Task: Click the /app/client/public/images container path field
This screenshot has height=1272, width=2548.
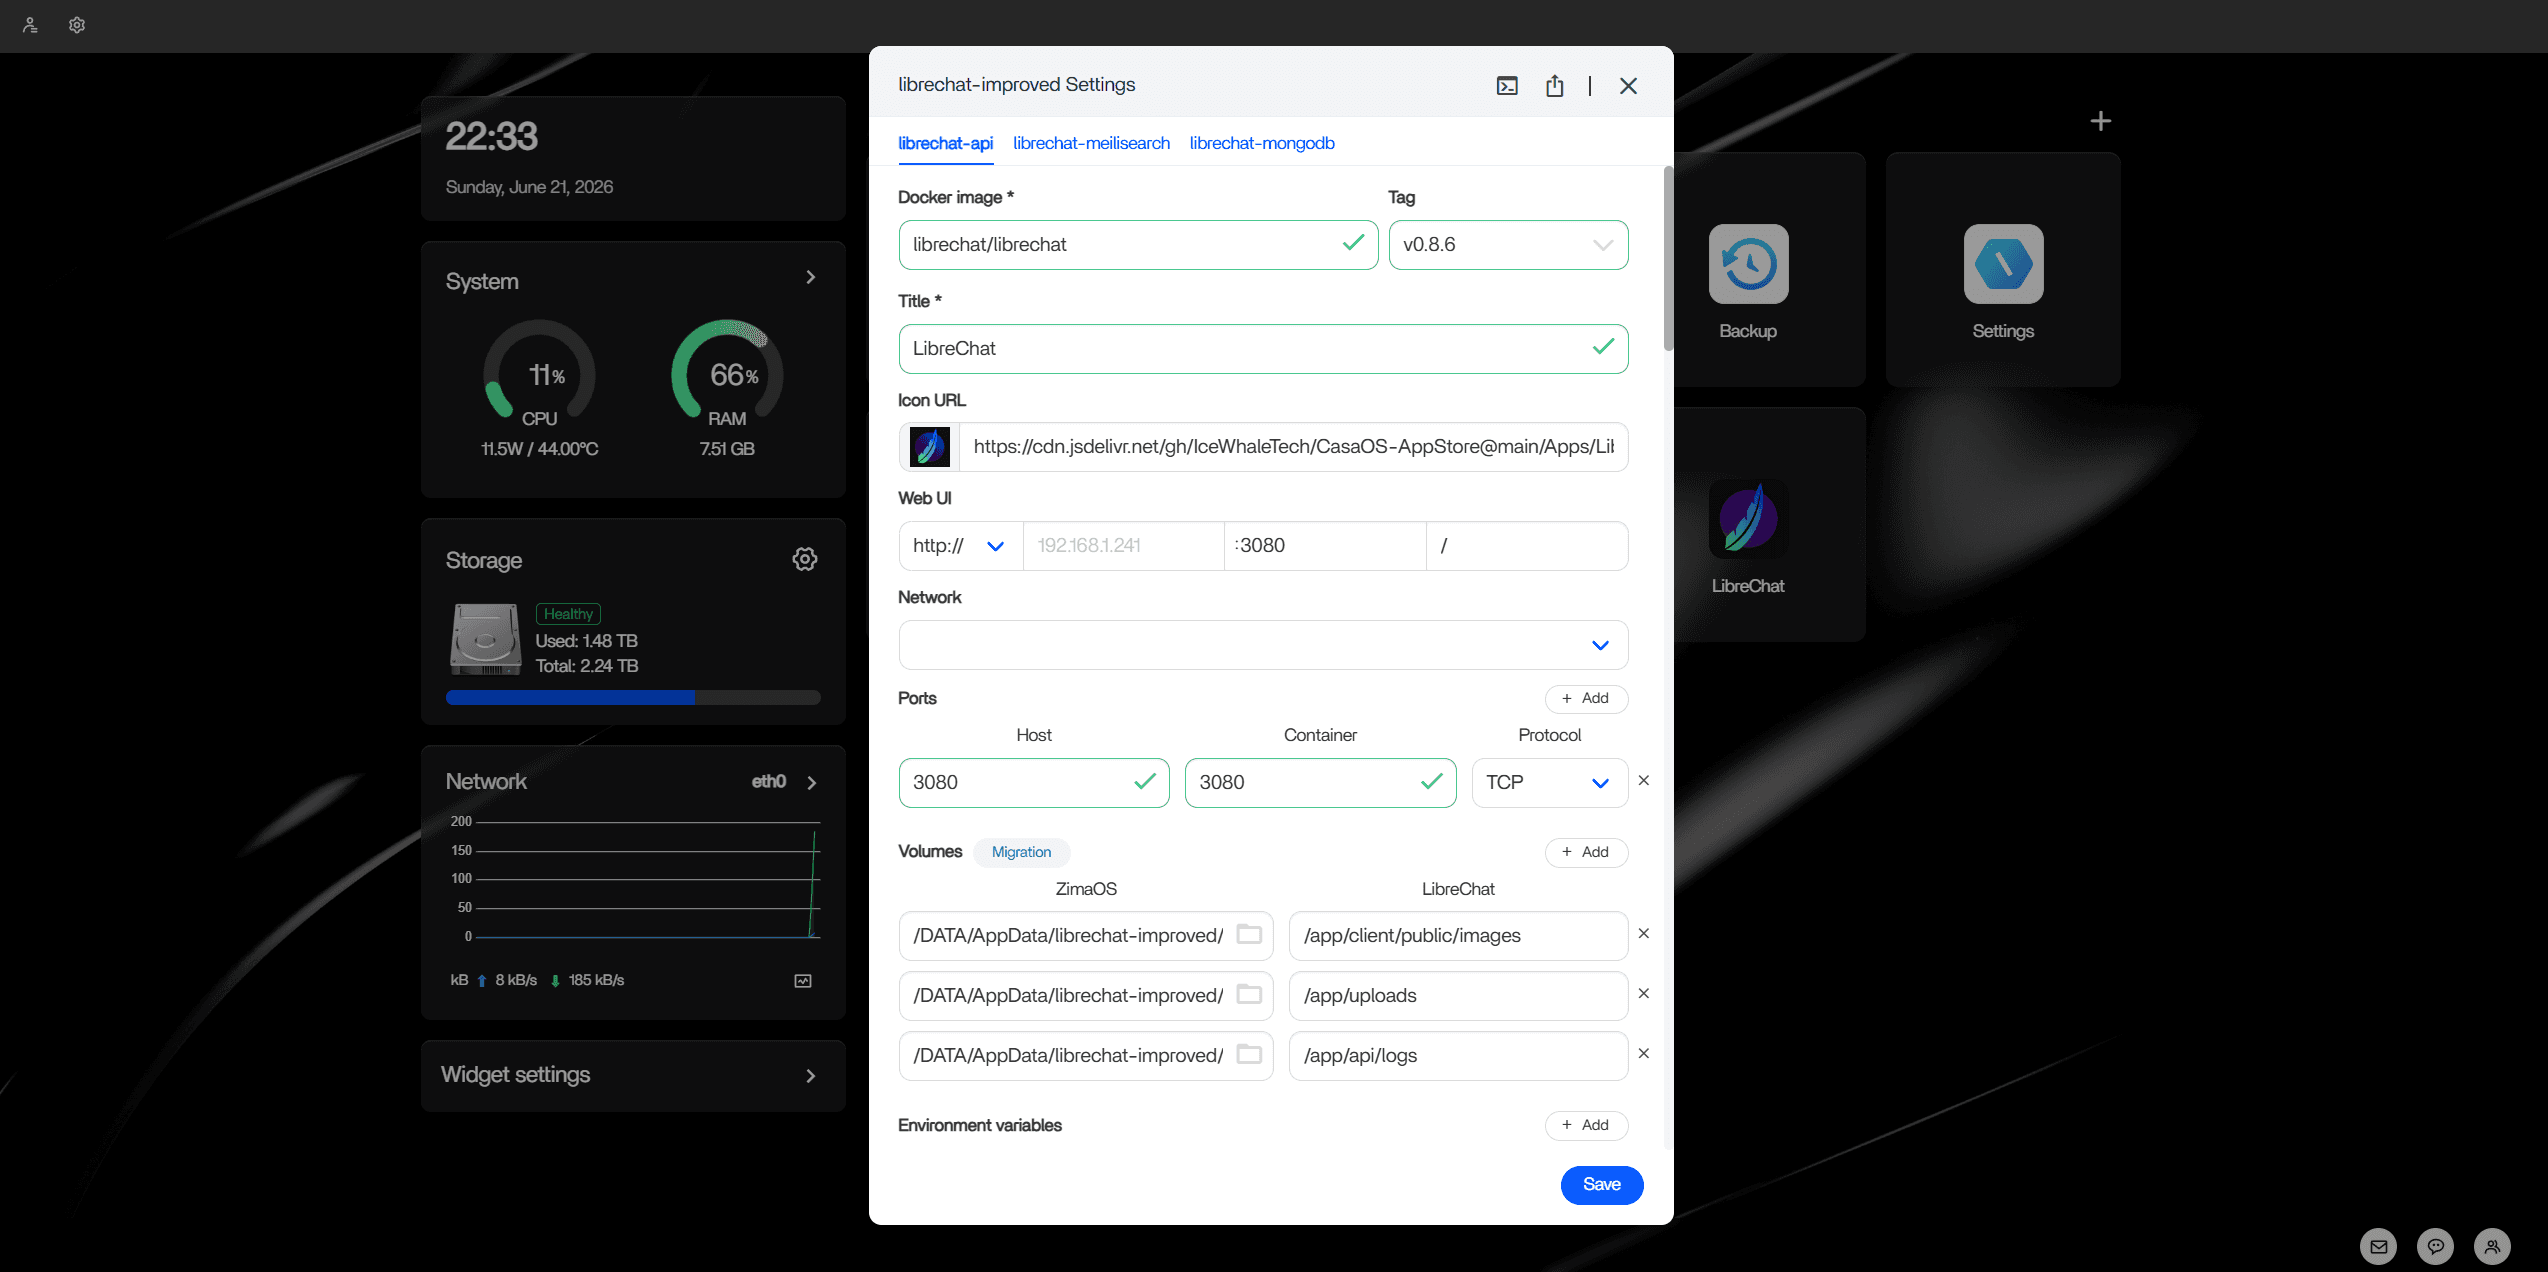Action: (1458, 936)
